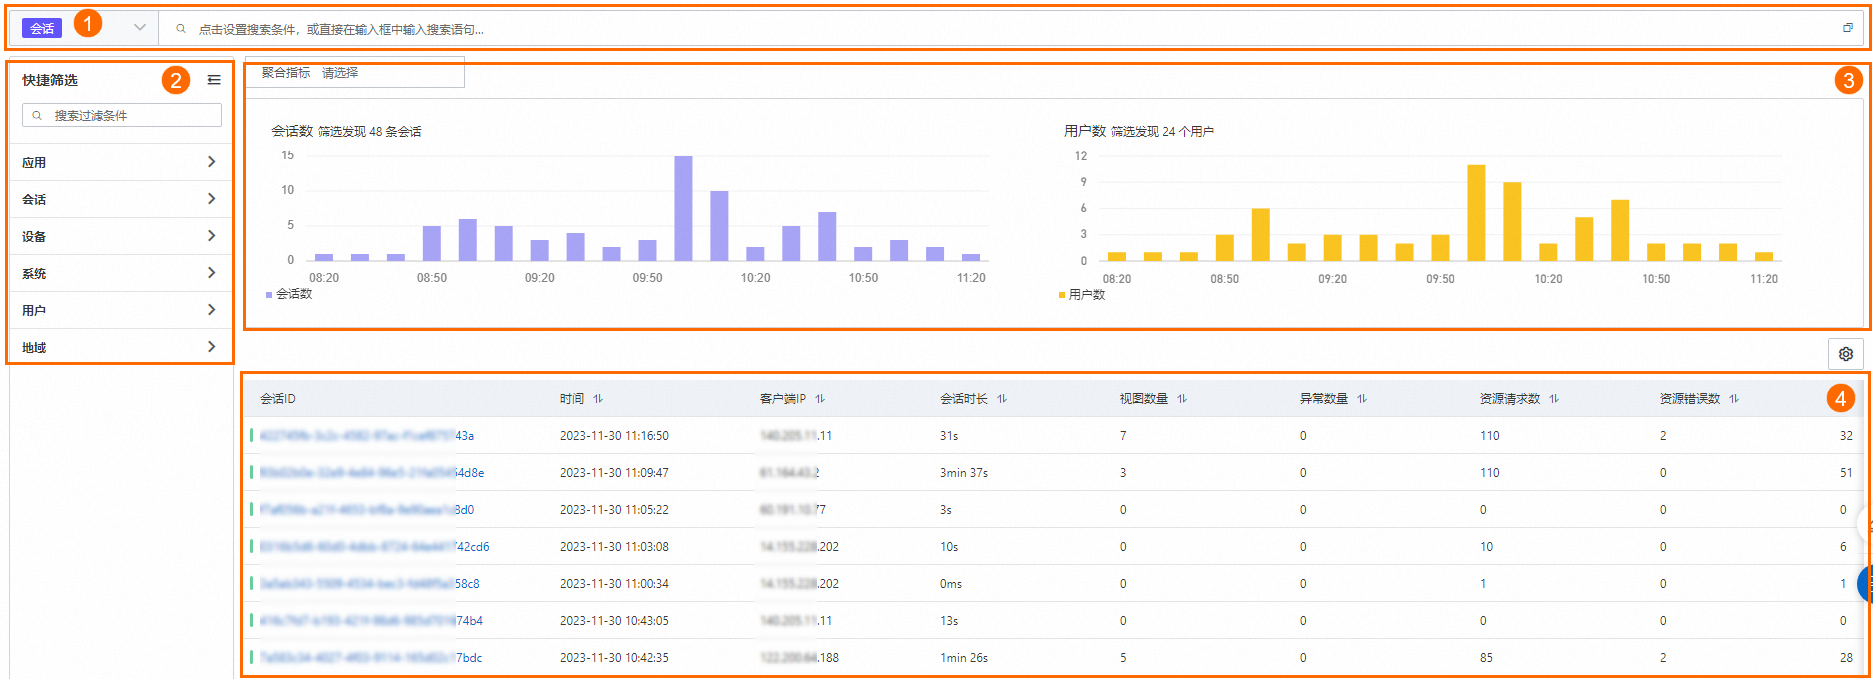Click time cell 2023-11-30 11:16:50
1873x679 pixels.
pos(614,436)
